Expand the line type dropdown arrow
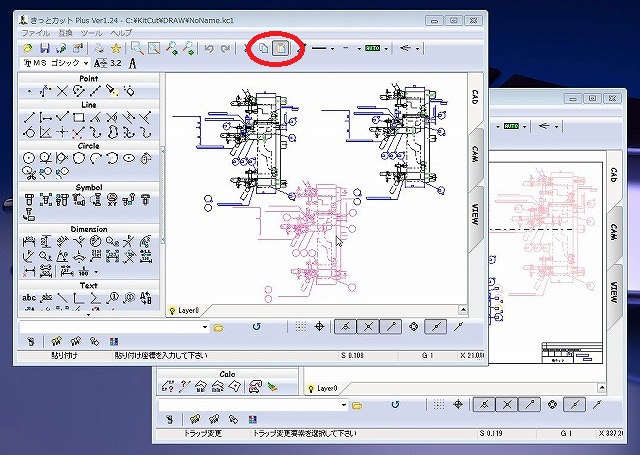Viewport: 640px width, 455px height. tap(332, 49)
